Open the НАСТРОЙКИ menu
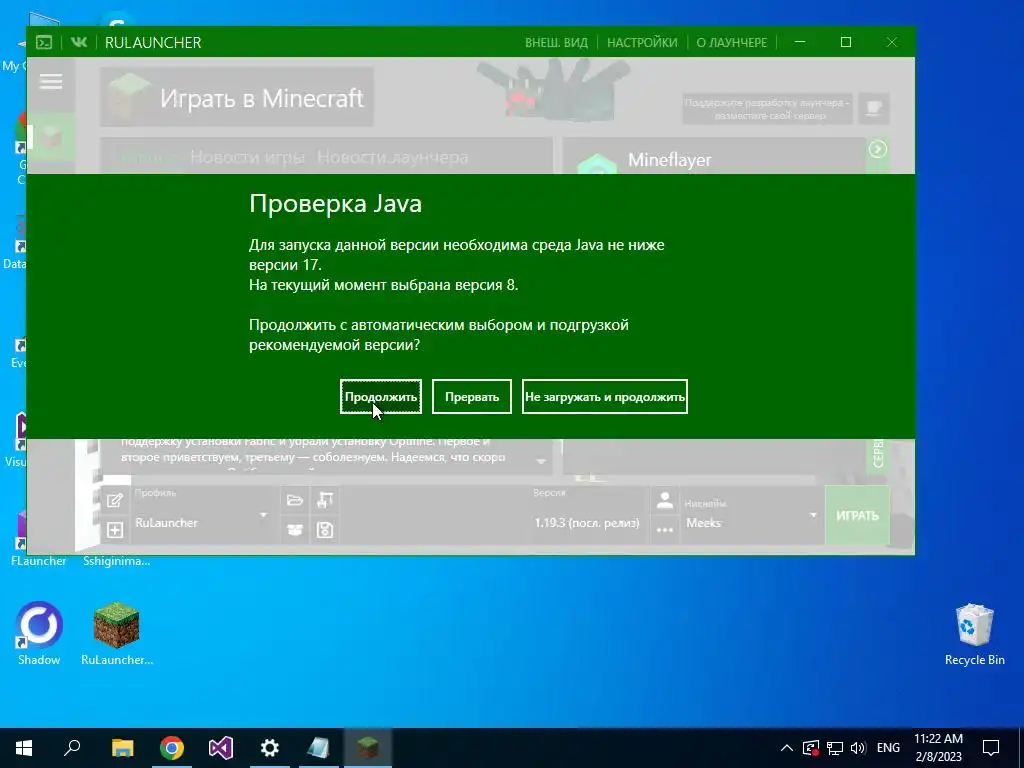The height and width of the screenshot is (768, 1024). tap(642, 42)
